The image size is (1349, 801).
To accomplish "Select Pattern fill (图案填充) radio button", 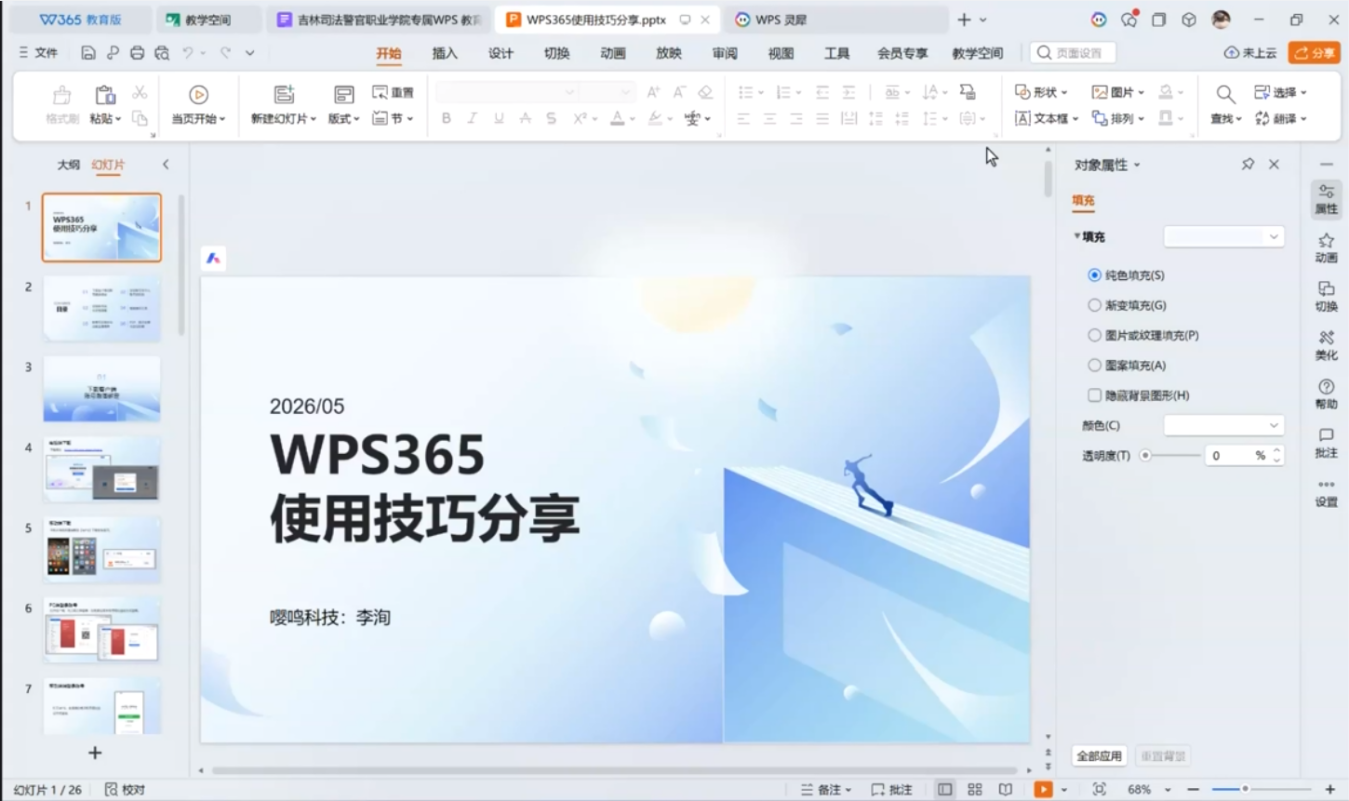I will click(1095, 365).
